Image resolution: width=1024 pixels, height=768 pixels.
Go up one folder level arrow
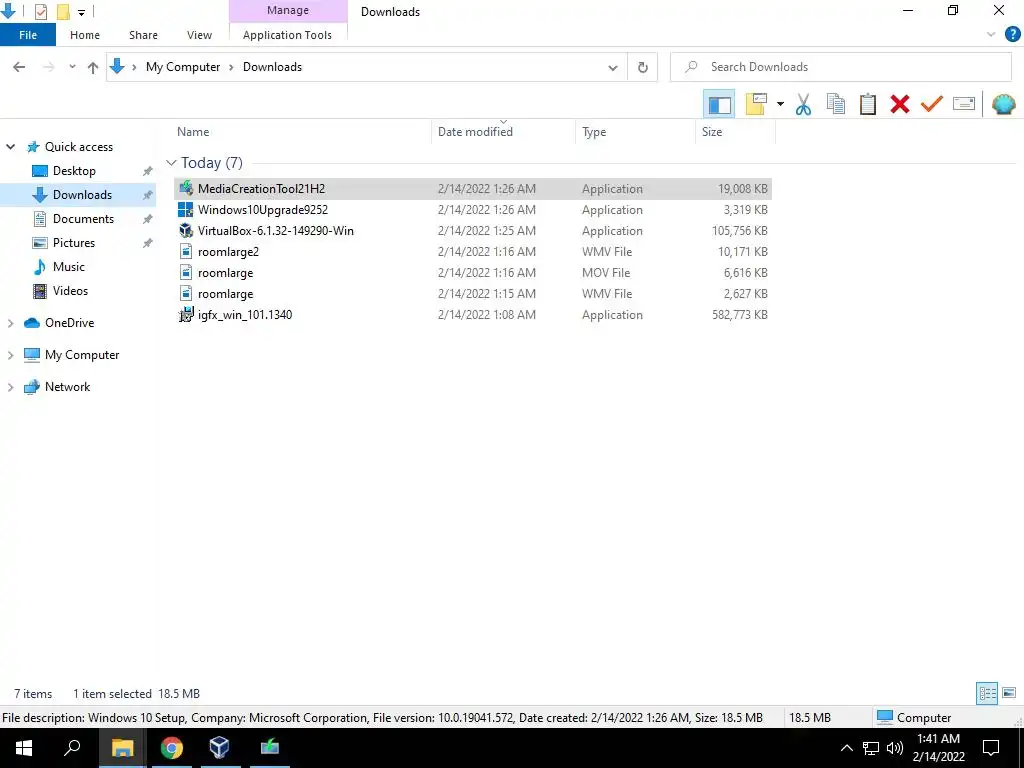[93, 67]
